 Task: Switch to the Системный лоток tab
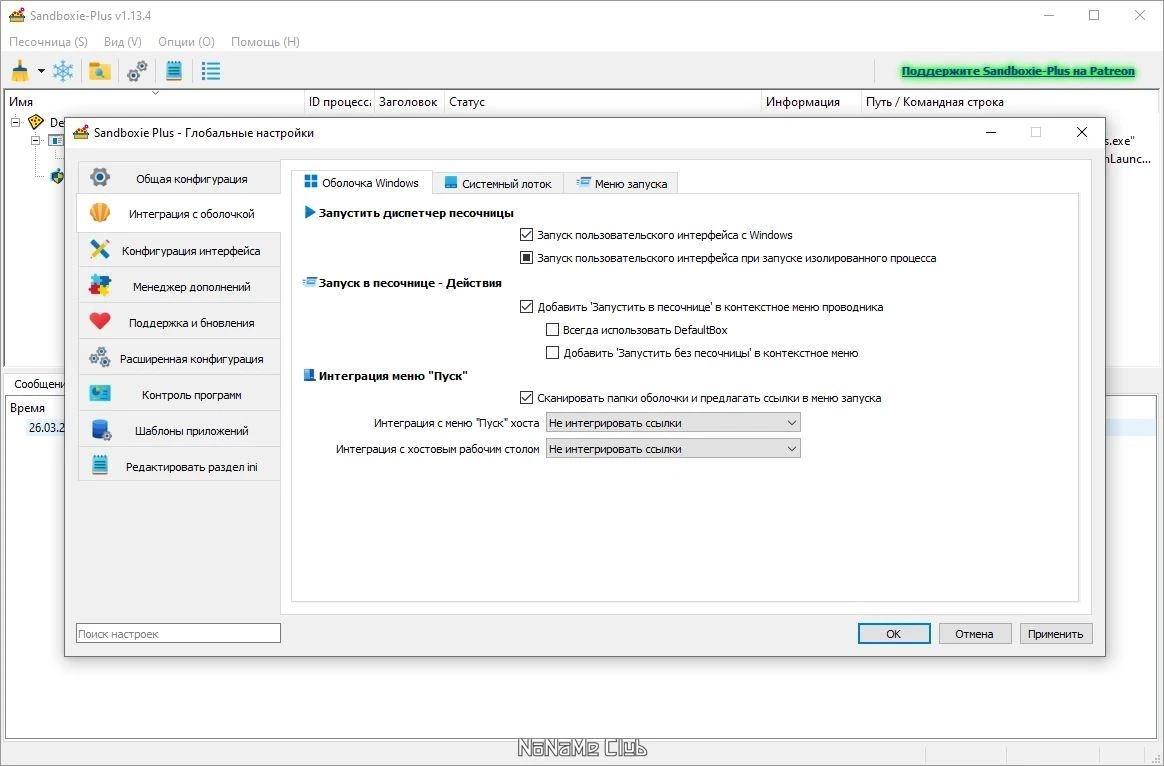(x=498, y=183)
